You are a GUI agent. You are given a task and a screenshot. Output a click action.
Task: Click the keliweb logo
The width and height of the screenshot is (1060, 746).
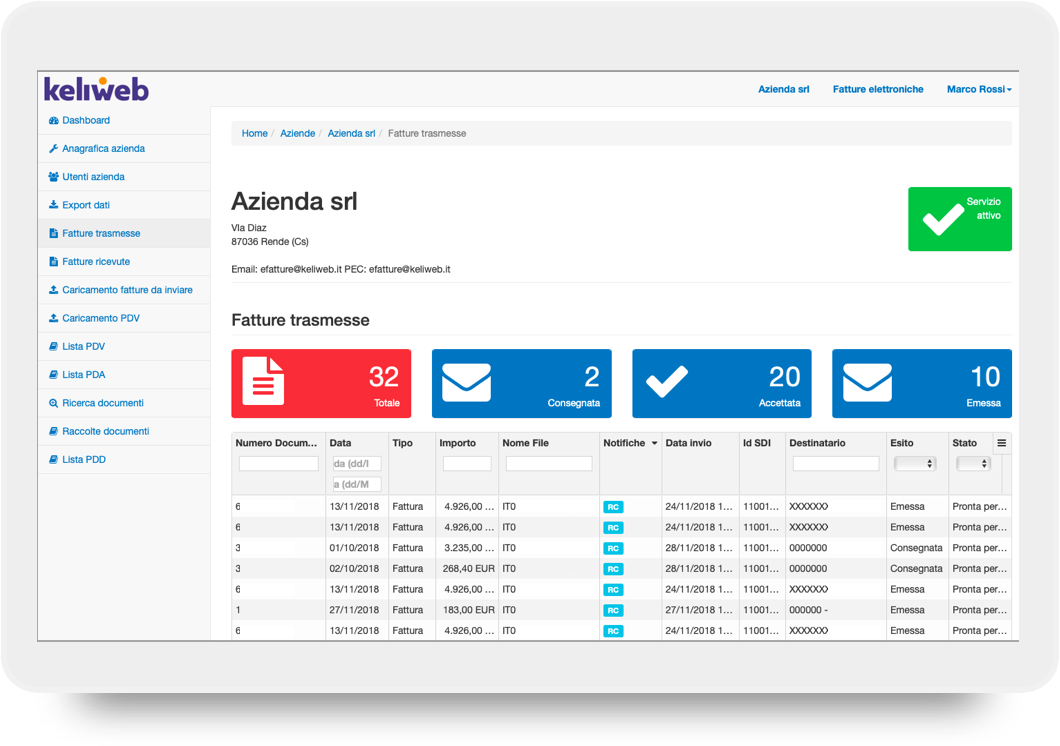(96, 89)
